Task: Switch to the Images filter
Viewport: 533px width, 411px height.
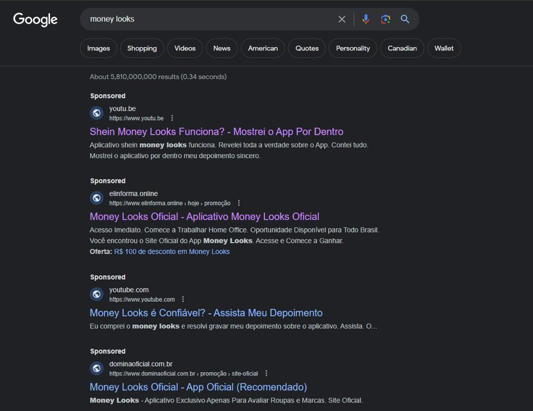Action: 99,48
